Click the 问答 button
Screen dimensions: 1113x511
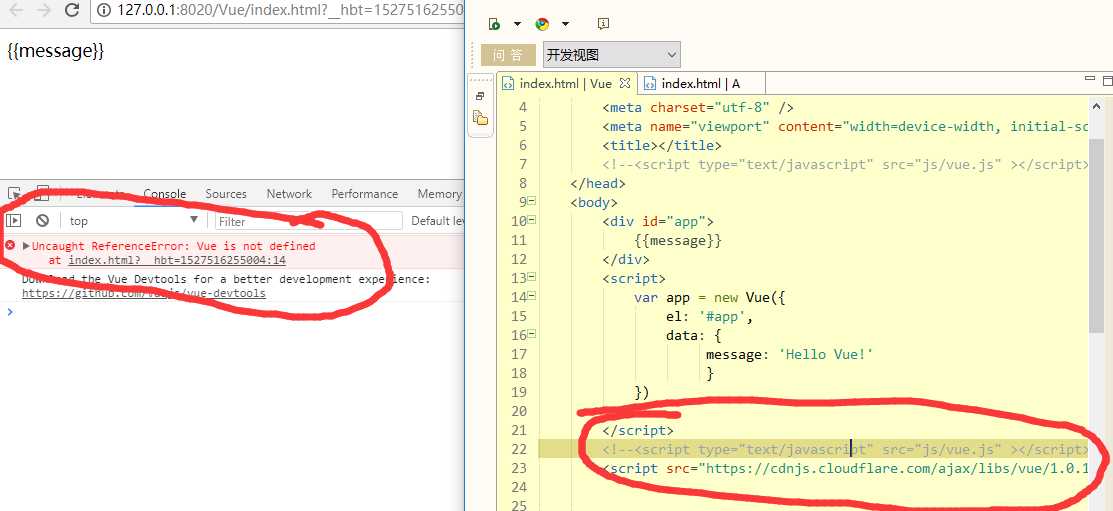coord(508,55)
